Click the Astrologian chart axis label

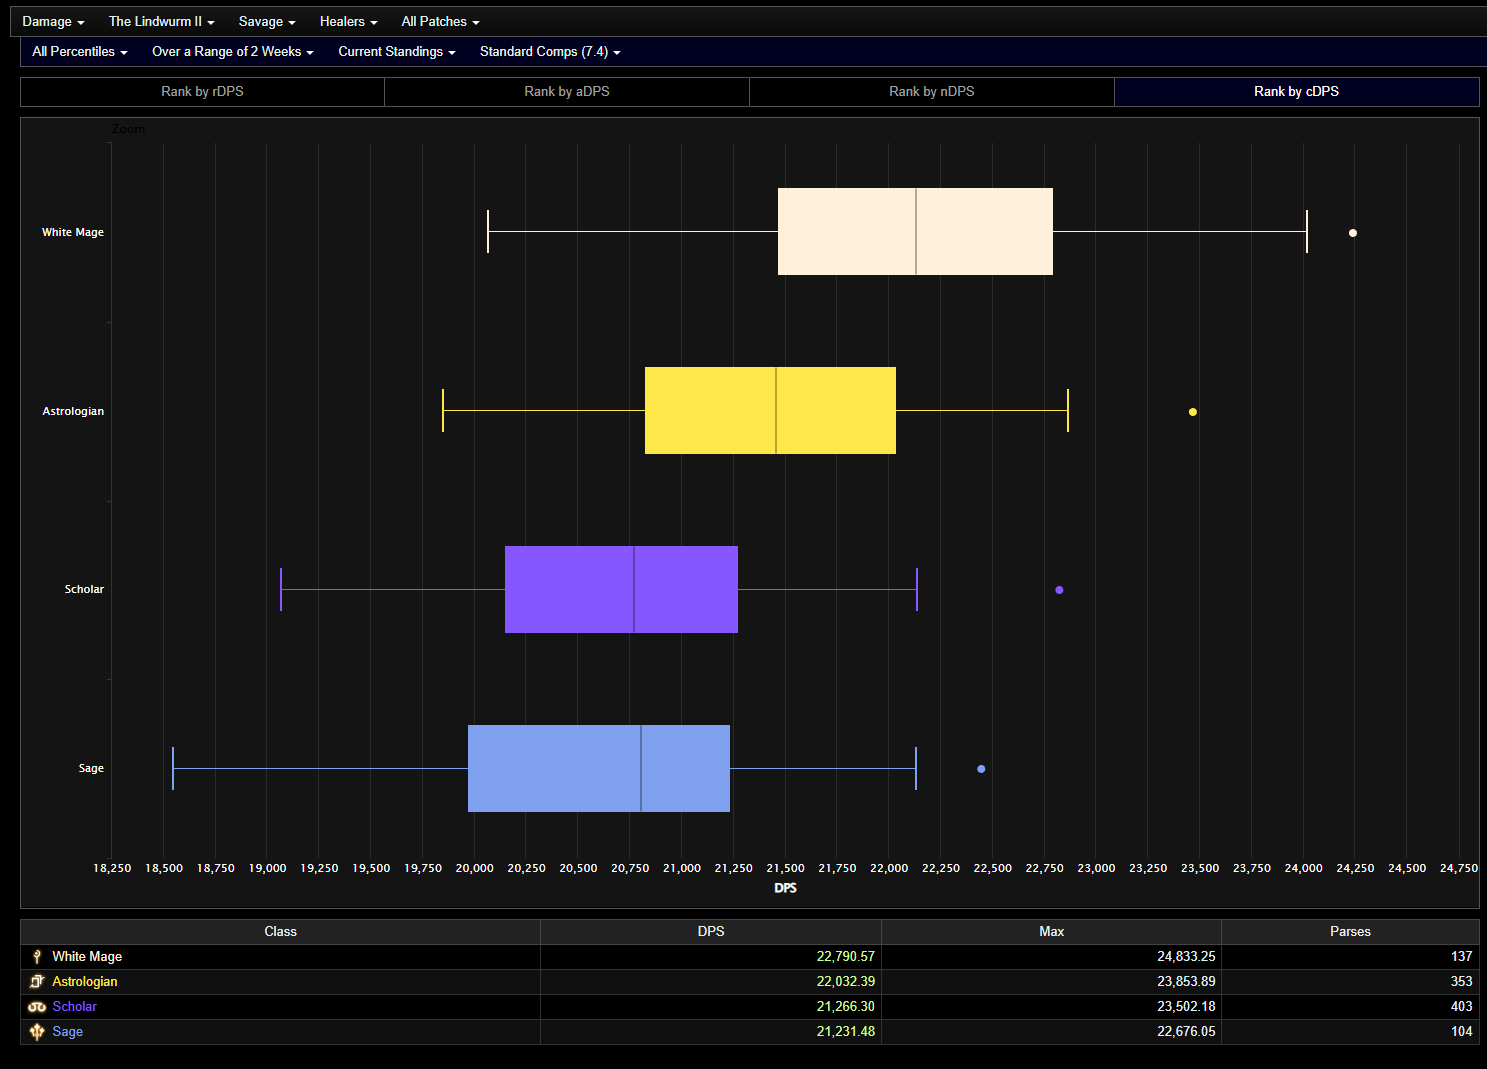pyautogui.click(x=73, y=411)
